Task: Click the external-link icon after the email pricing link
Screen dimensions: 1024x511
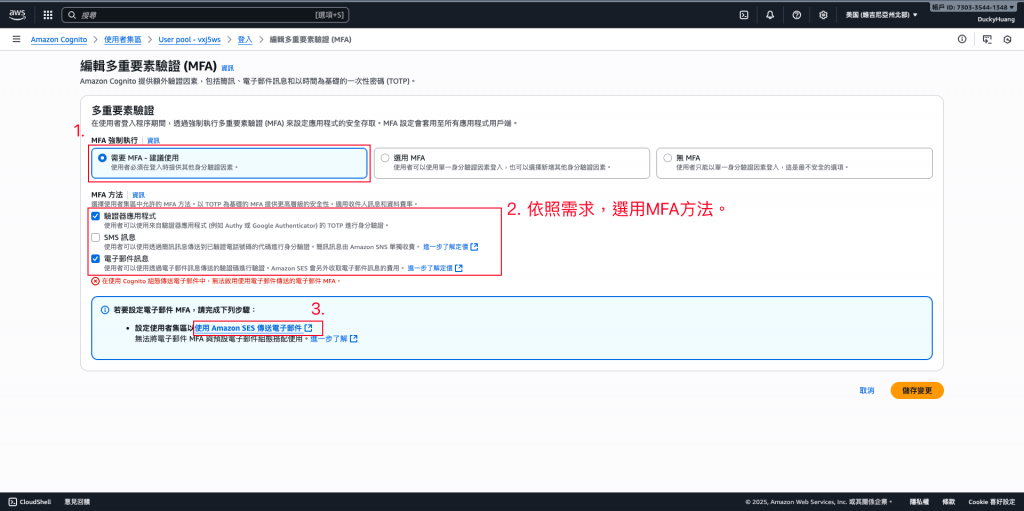Action: 459,268
